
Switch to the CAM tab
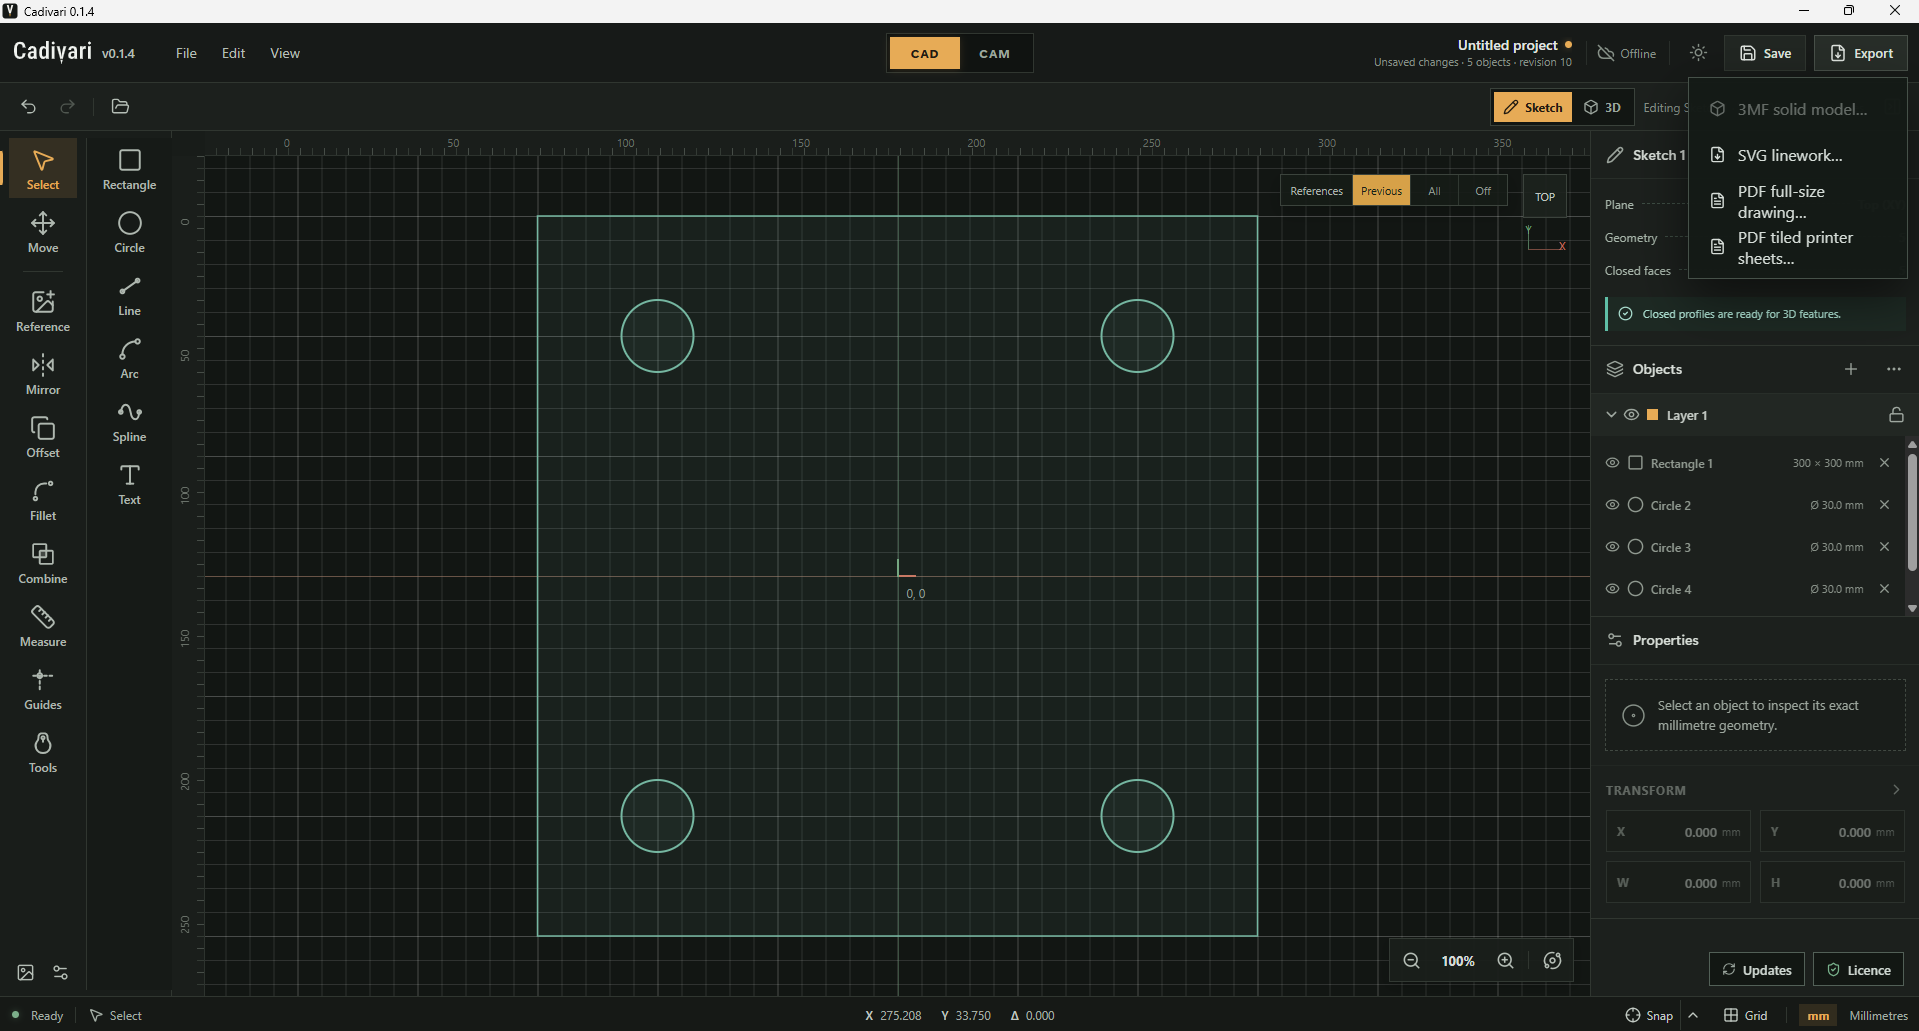(x=994, y=54)
